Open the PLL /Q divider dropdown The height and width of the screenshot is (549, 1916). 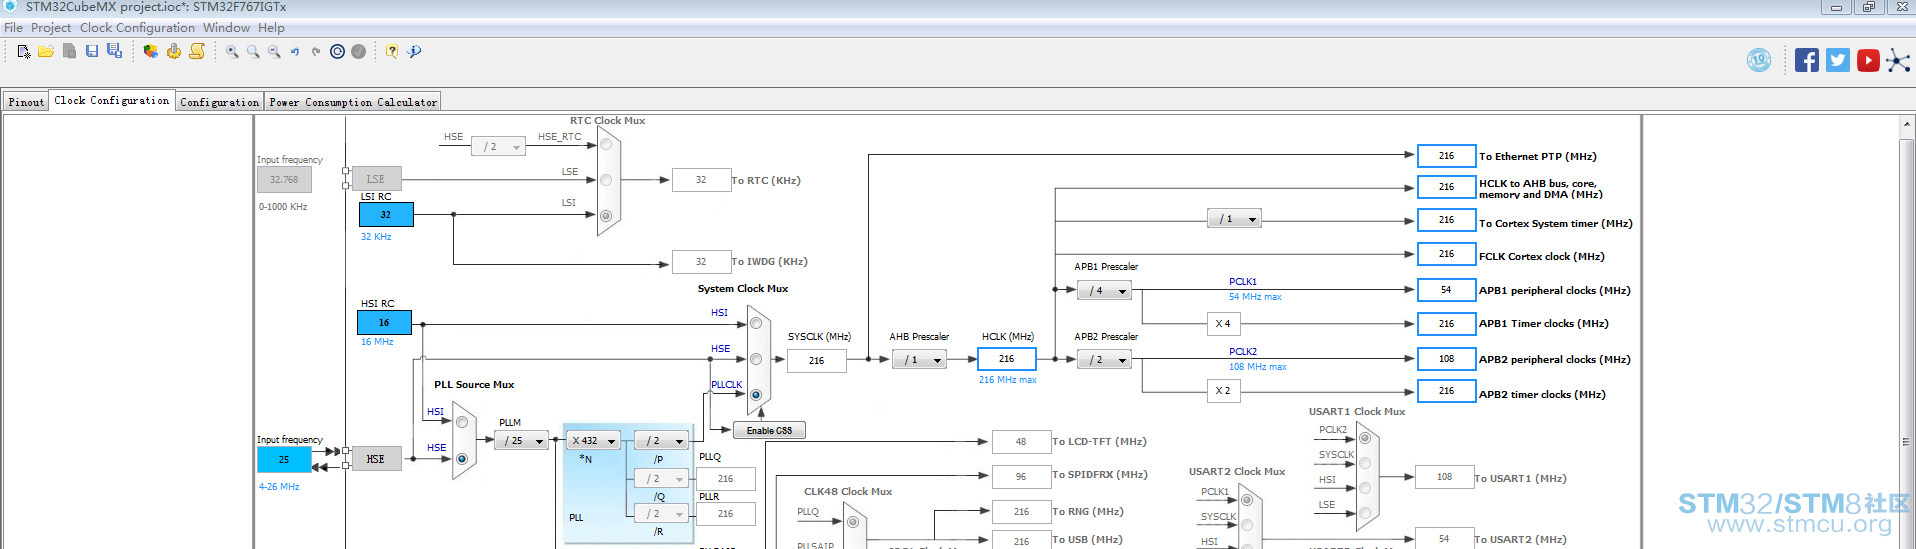click(x=661, y=479)
